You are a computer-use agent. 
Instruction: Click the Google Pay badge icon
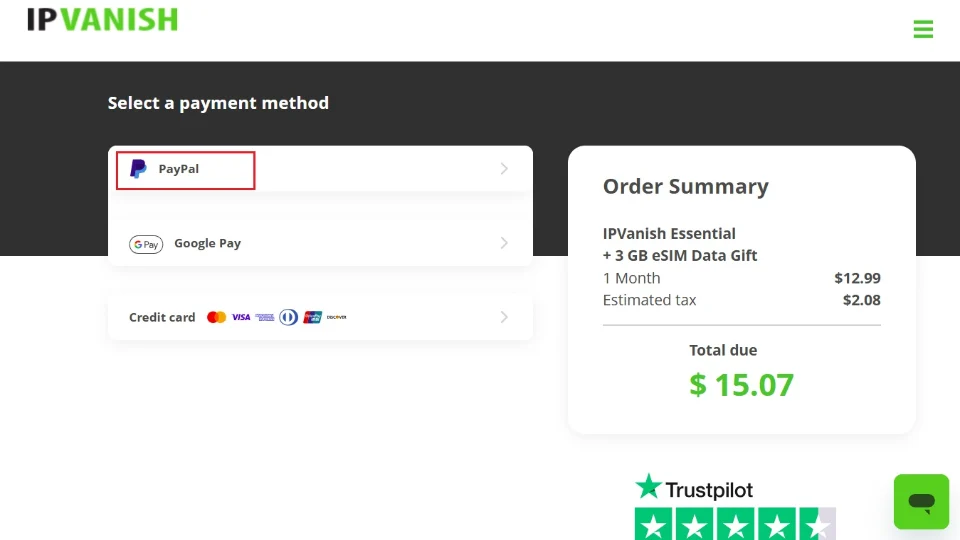[x=146, y=244]
